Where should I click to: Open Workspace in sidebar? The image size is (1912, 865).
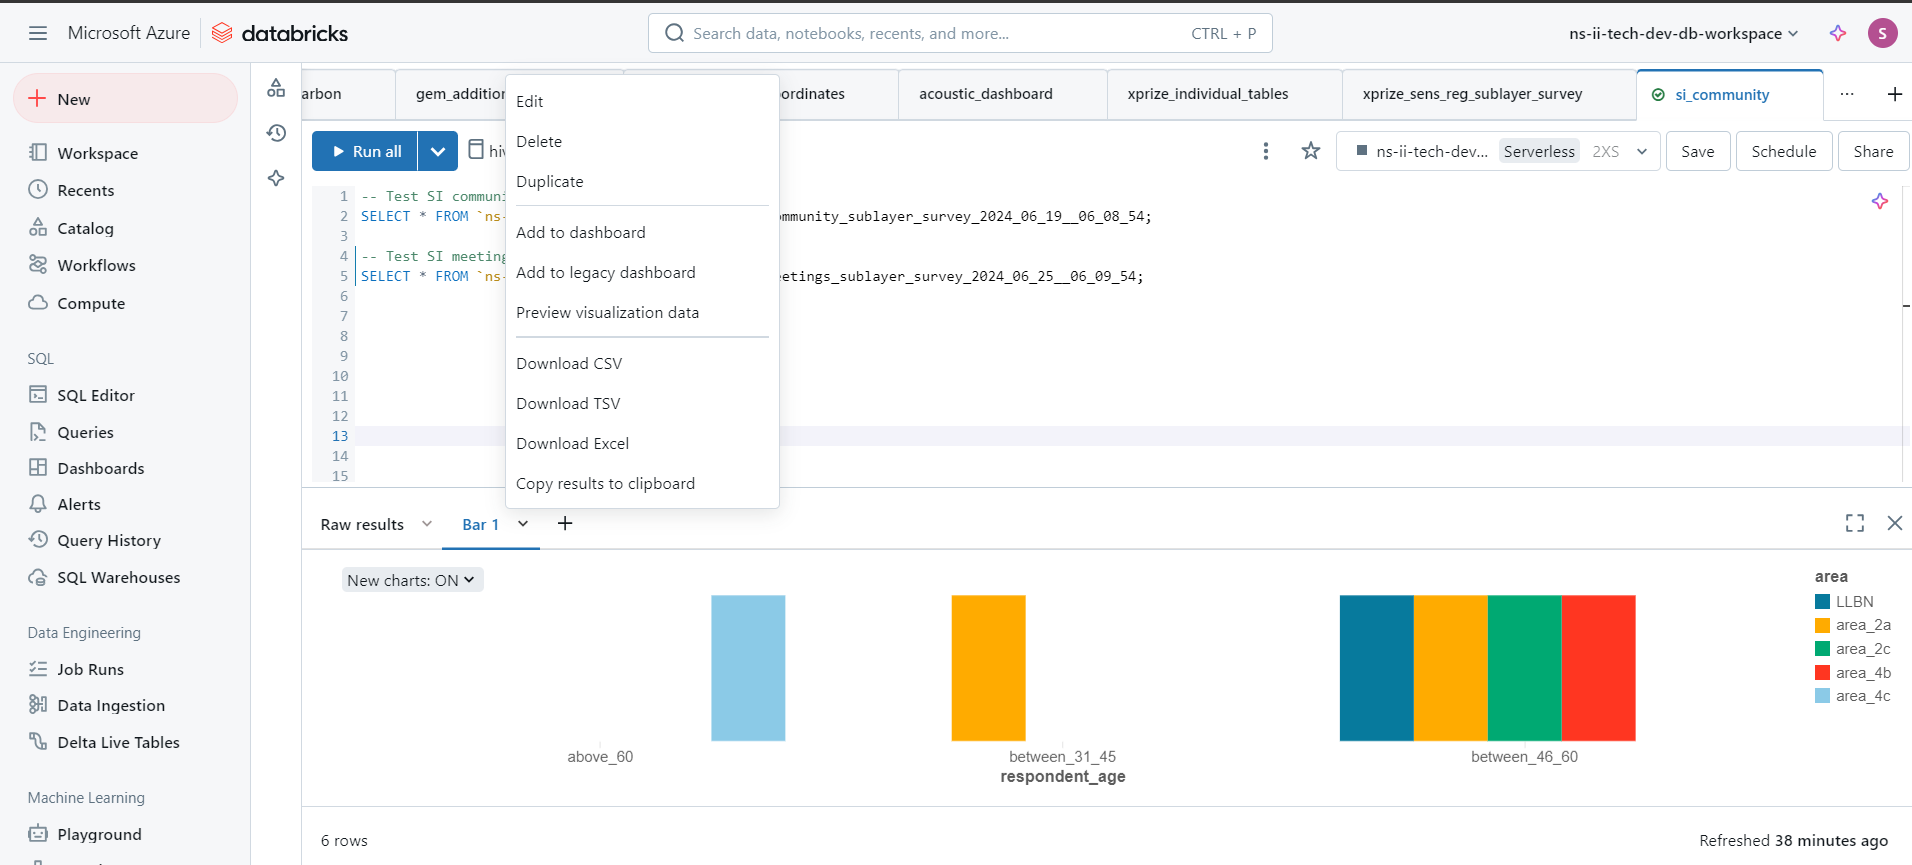[98, 153]
